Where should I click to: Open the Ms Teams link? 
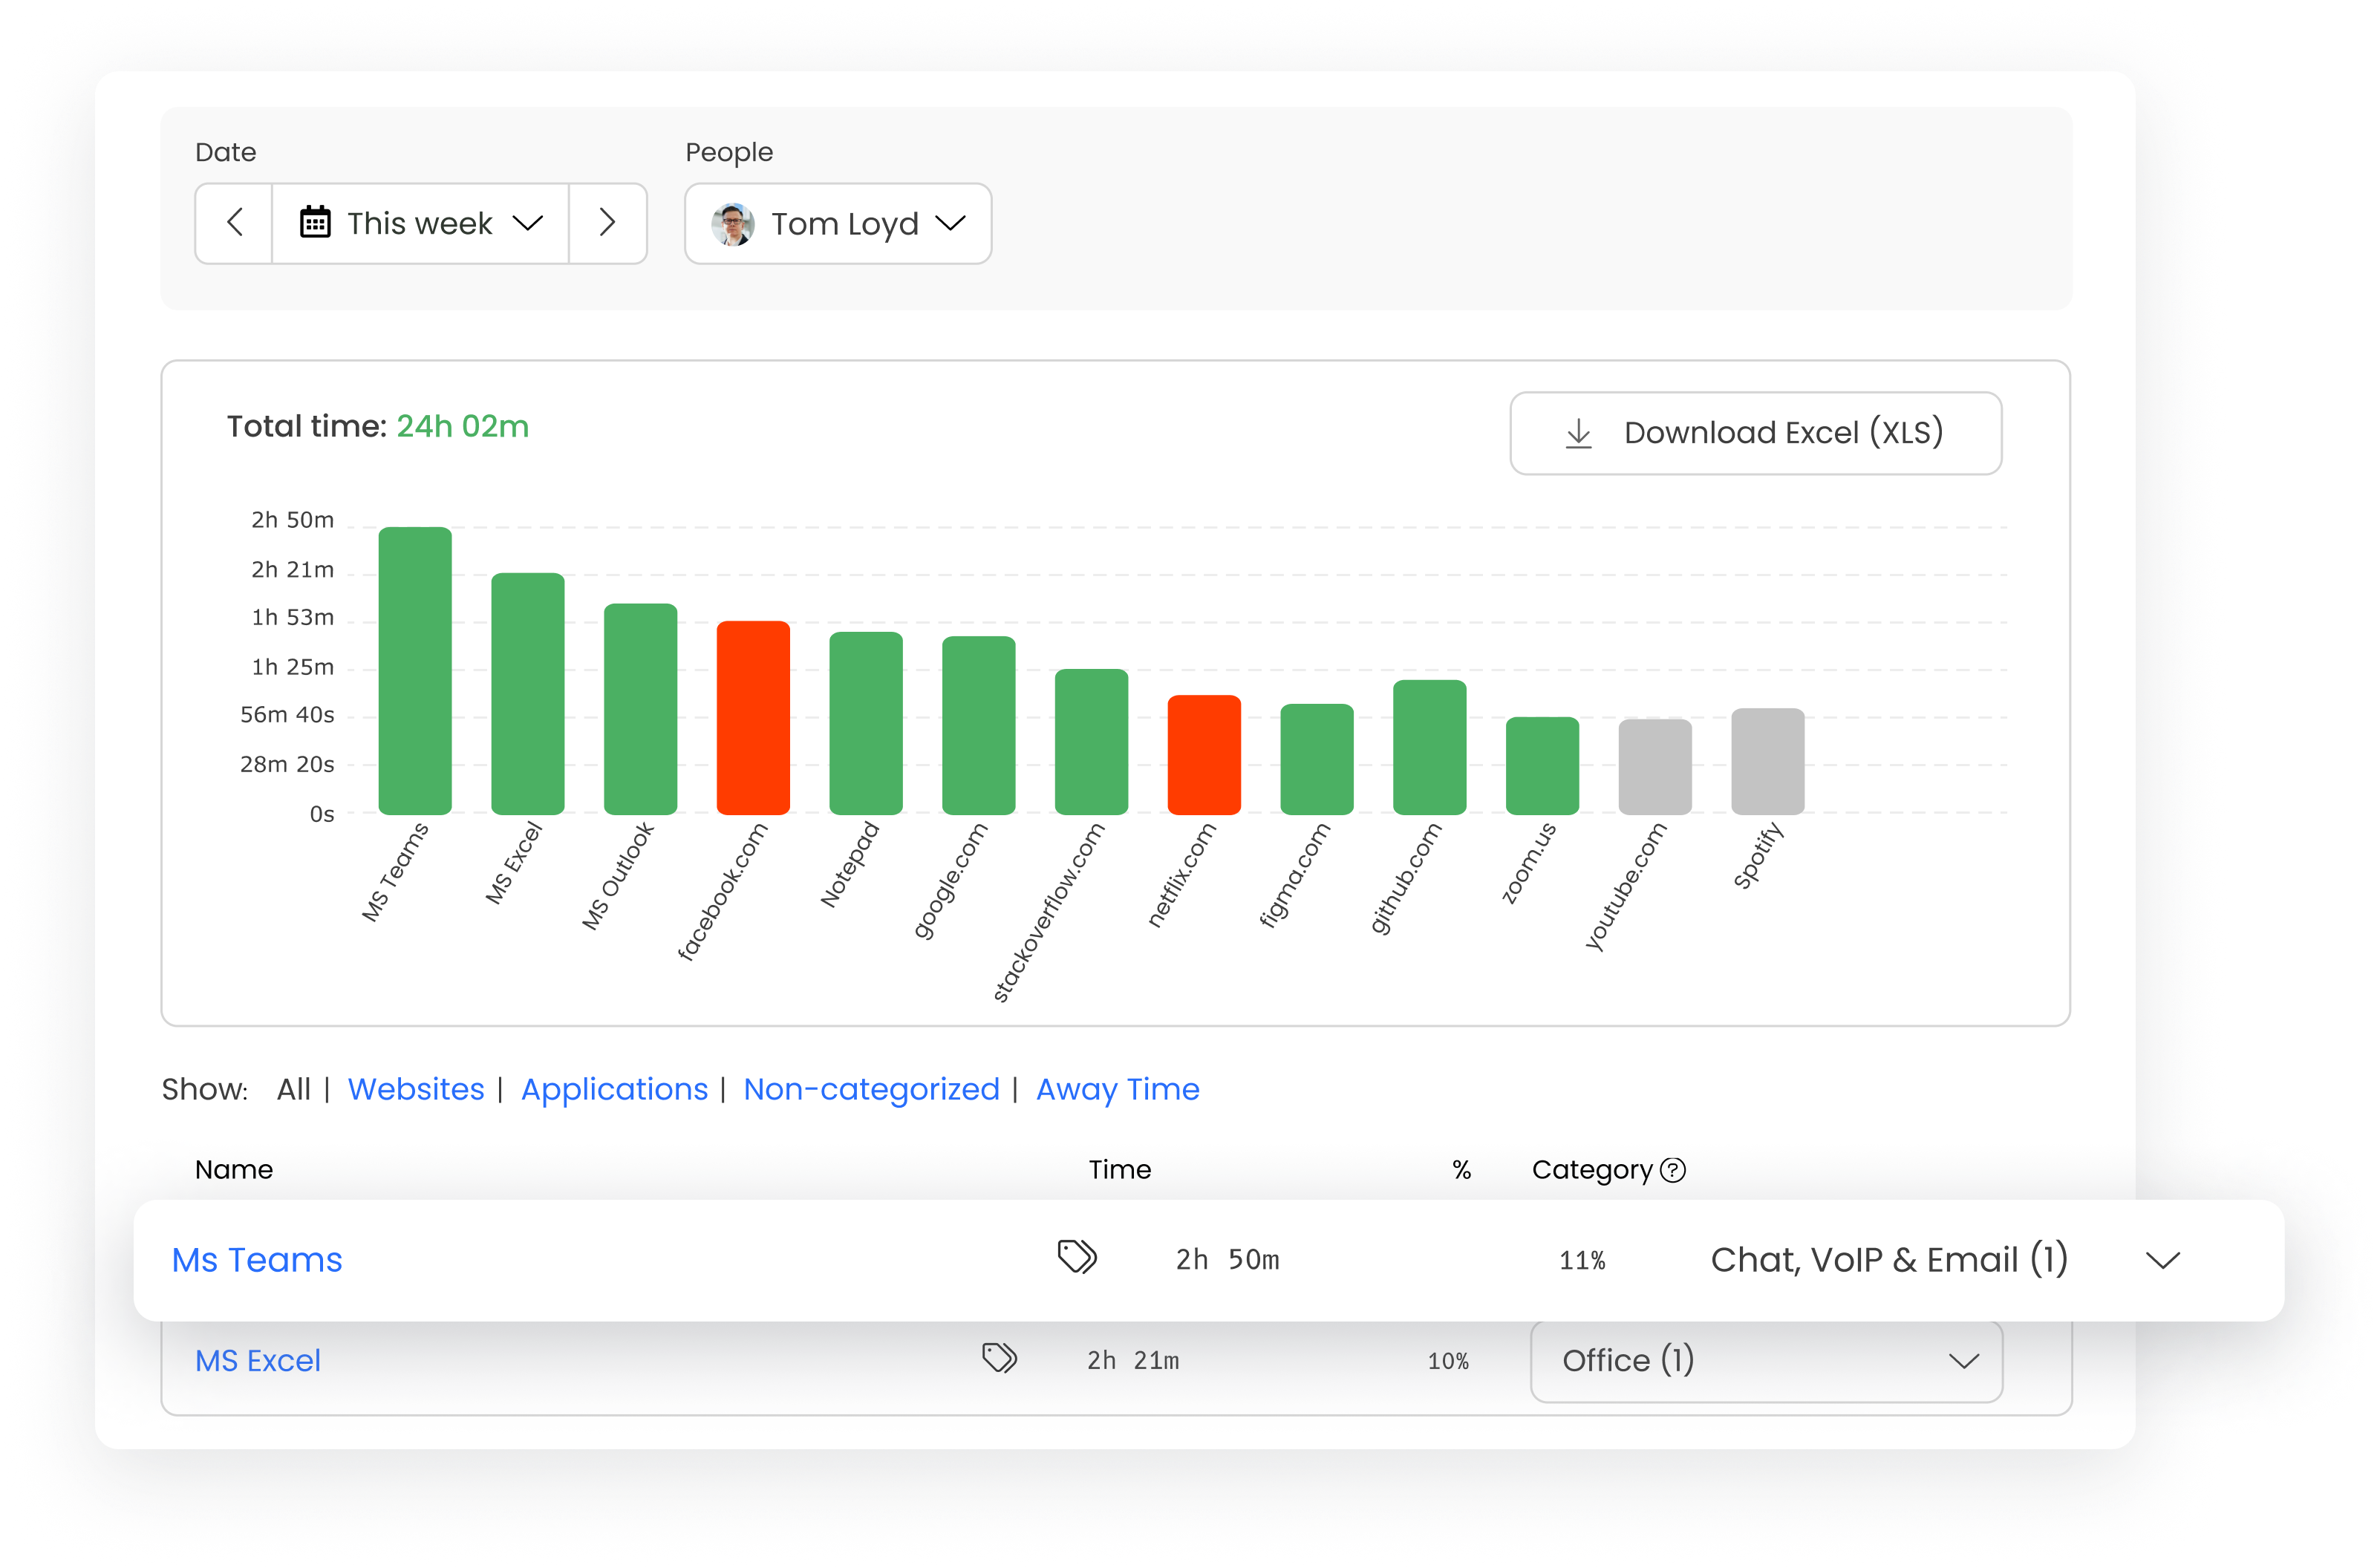pyautogui.click(x=257, y=1260)
